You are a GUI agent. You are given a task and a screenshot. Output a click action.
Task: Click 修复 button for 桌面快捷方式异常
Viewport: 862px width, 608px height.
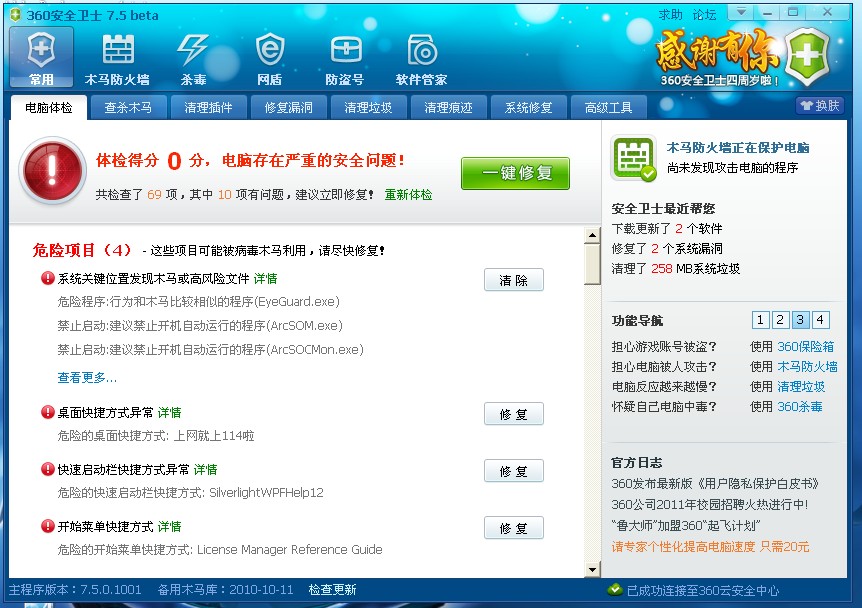click(x=514, y=414)
